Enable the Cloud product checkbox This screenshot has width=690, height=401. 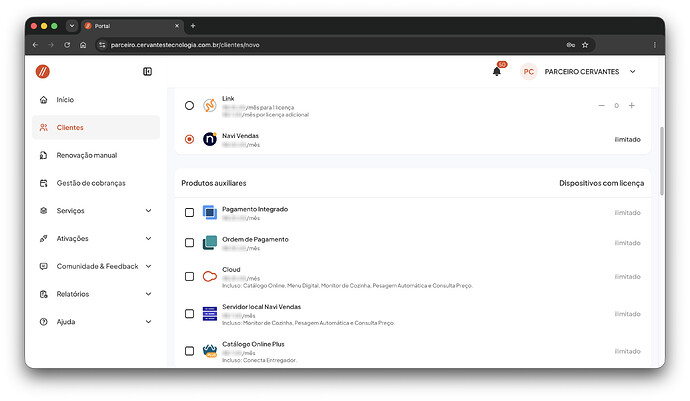(189, 276)
